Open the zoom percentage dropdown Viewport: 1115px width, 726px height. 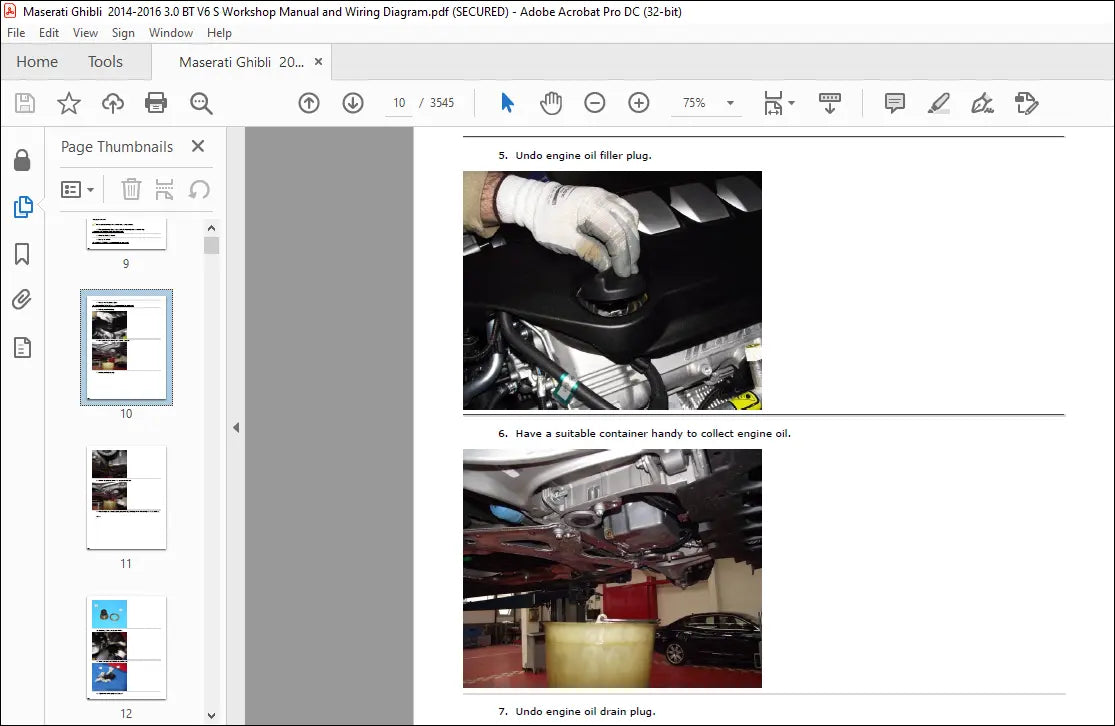coord(730,102)
